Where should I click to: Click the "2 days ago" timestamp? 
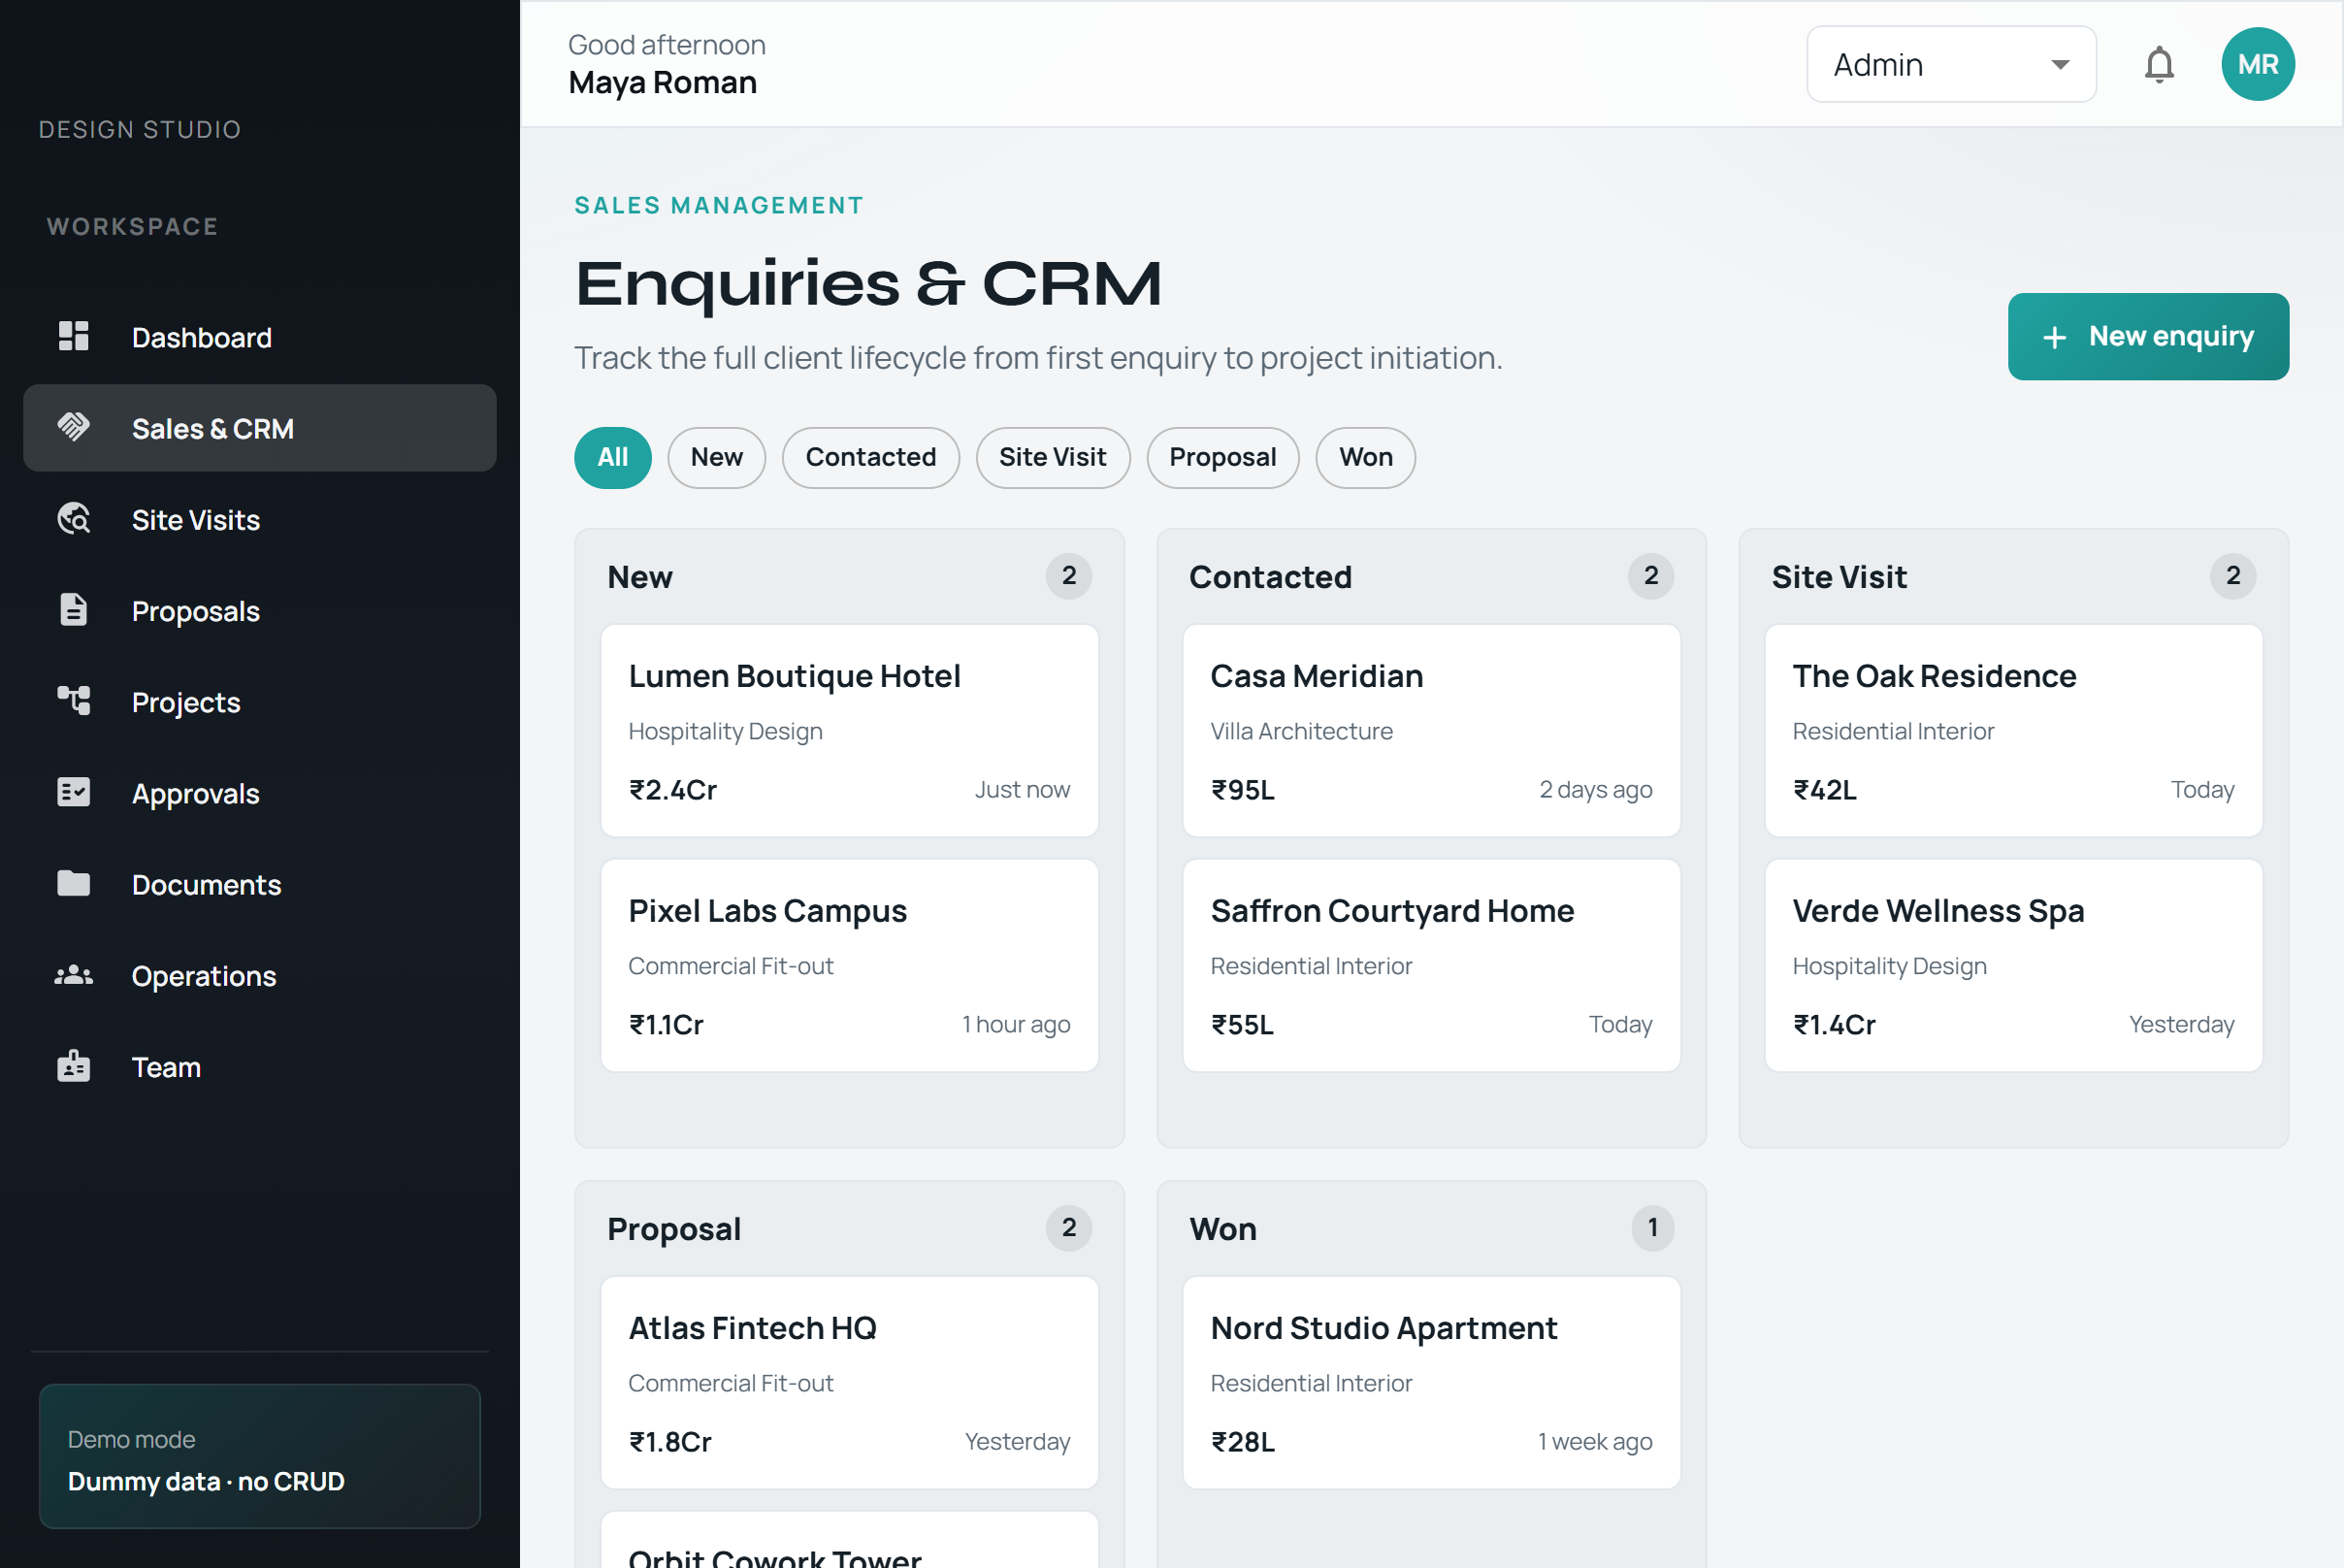coord(1596,790)
